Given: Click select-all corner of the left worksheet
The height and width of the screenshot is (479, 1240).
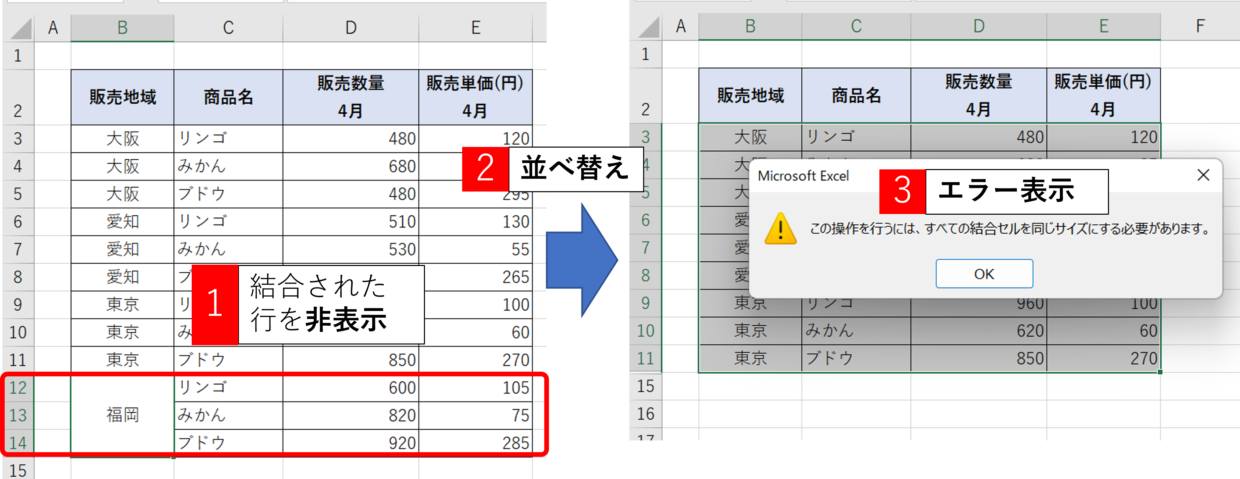Looking at the screenshot, I should pyautogui.click(x=17, y=29).
